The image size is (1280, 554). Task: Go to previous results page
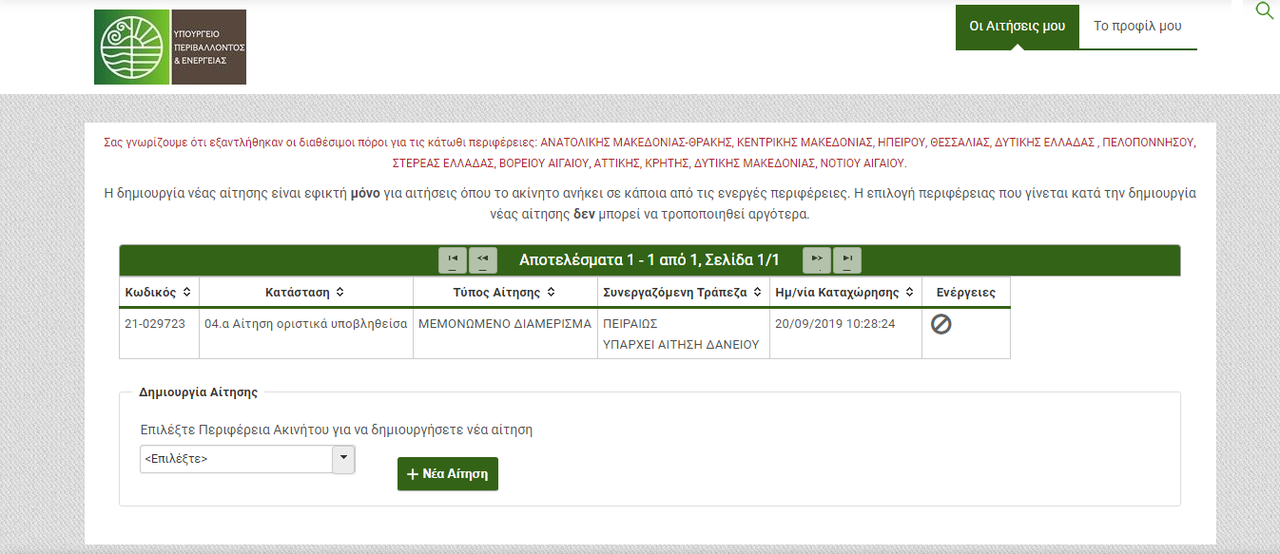[x=483, y=260]
